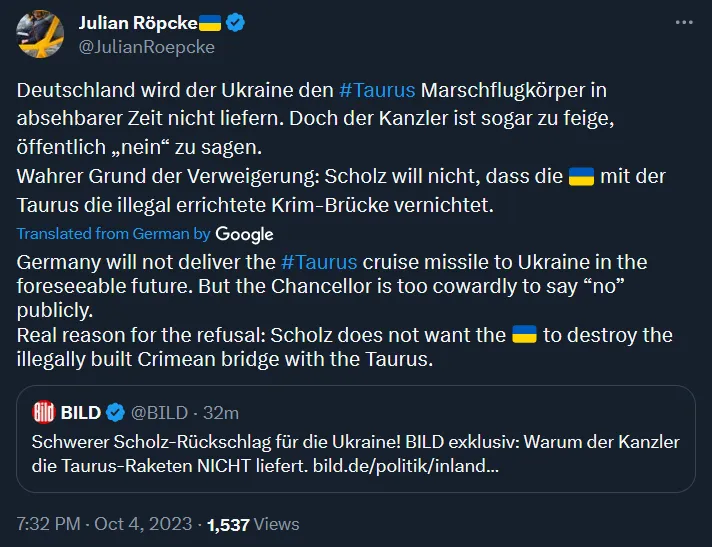Open the tweet's more options menu
Screen dimensions: 712x547
click(683, 22)
